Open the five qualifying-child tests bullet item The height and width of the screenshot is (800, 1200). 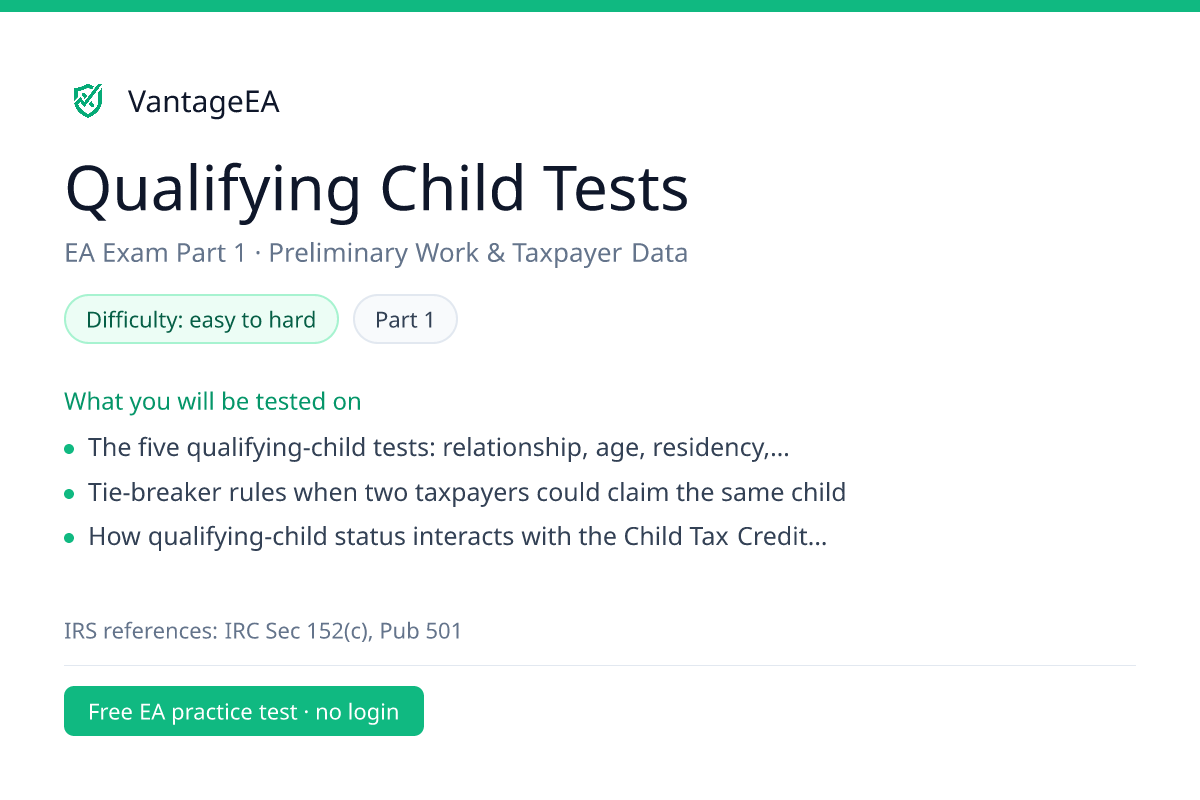pyautogui.click(x=439, y=447)
